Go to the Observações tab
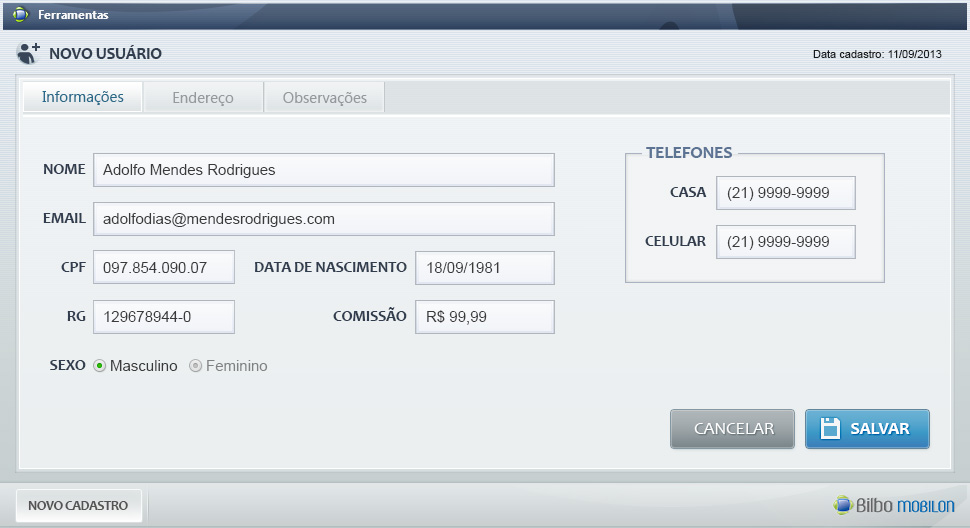Viewport: 970px width, 528px height. tap(324, 98)
